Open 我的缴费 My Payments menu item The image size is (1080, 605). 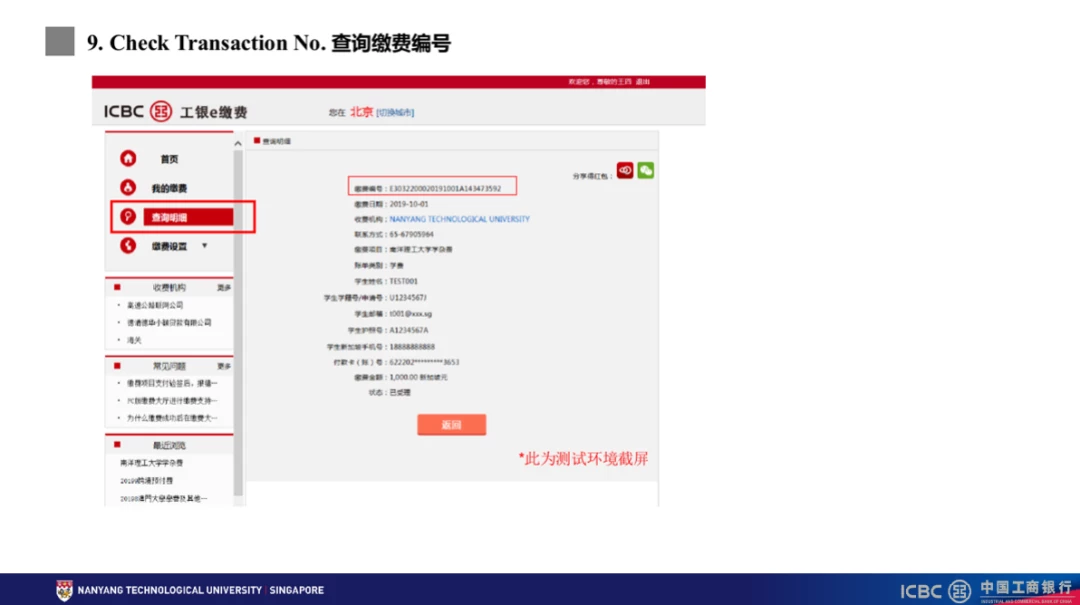(169, 188)
